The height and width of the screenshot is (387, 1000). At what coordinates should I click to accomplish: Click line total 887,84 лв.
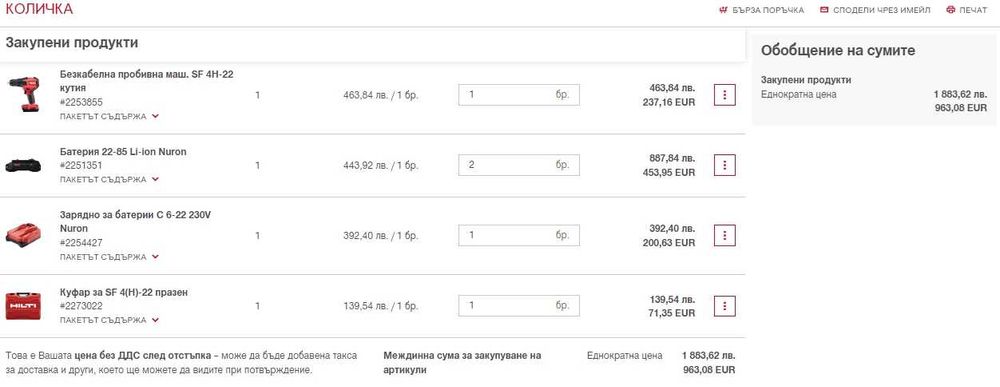672,158
